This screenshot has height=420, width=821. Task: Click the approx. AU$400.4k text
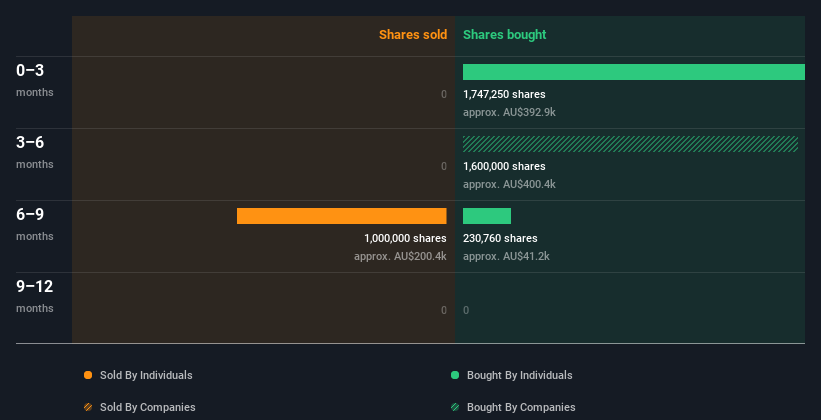pos(509,184)
